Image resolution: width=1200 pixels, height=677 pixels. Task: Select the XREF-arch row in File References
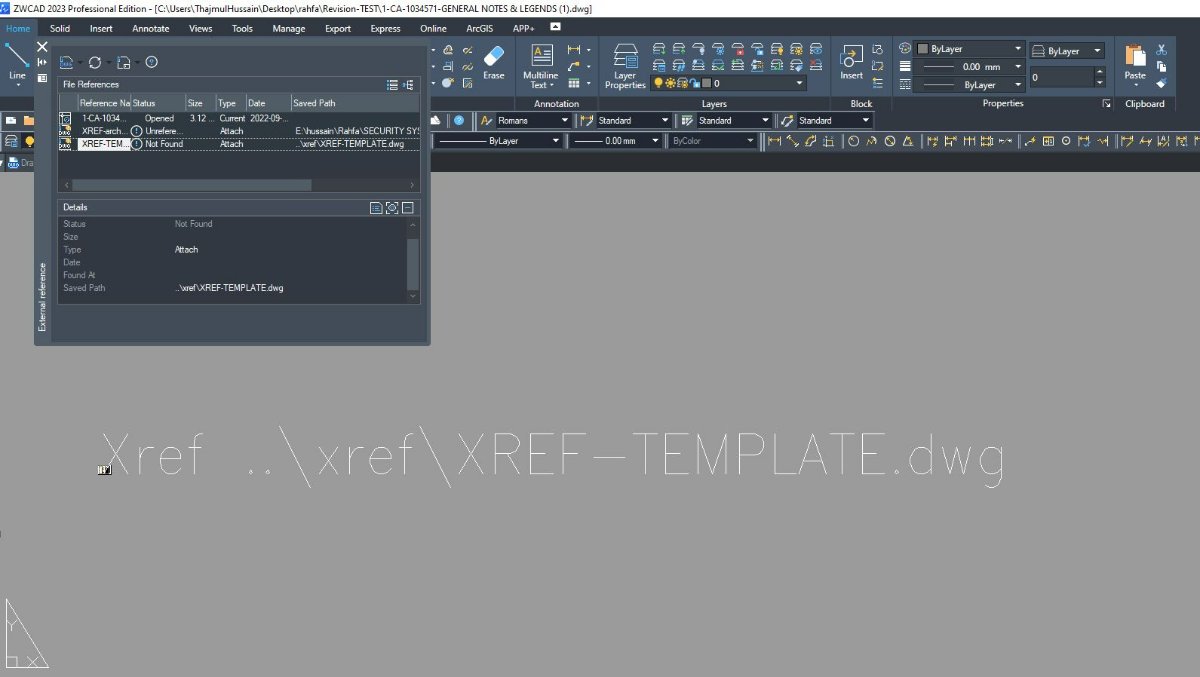[239, 131]
